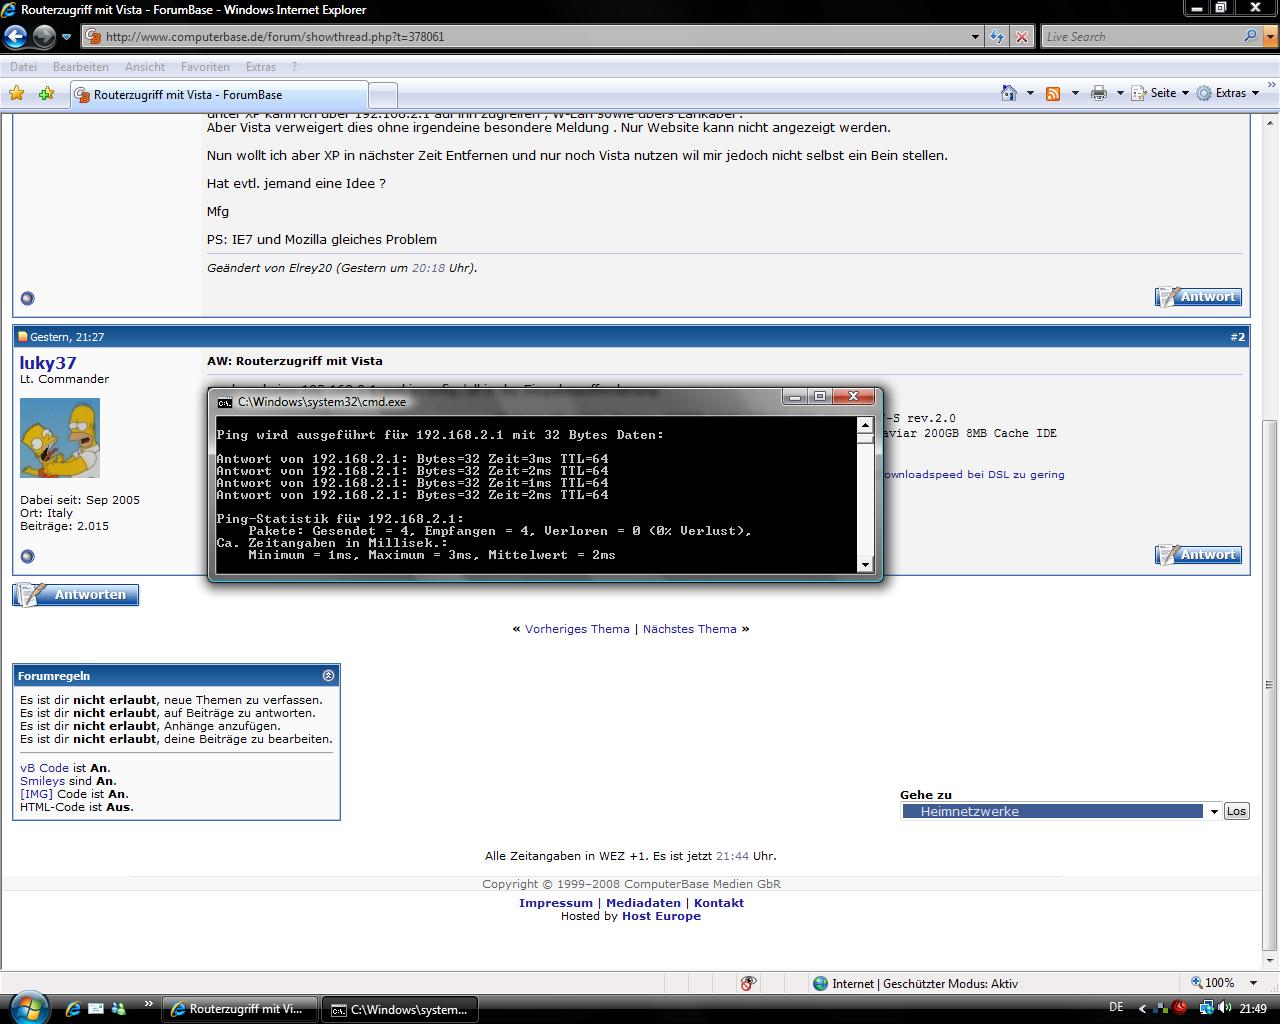Click the cmd.exe window title bar icon
The height and width of the screenshot is (1024, 1280).
pyautogui.click(x=225, y=402)
